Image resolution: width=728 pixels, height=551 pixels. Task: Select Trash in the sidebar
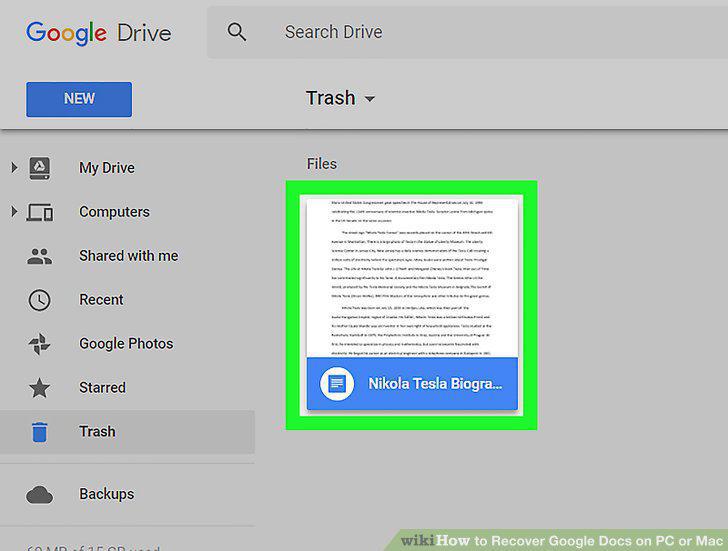(x=127, y=432)
